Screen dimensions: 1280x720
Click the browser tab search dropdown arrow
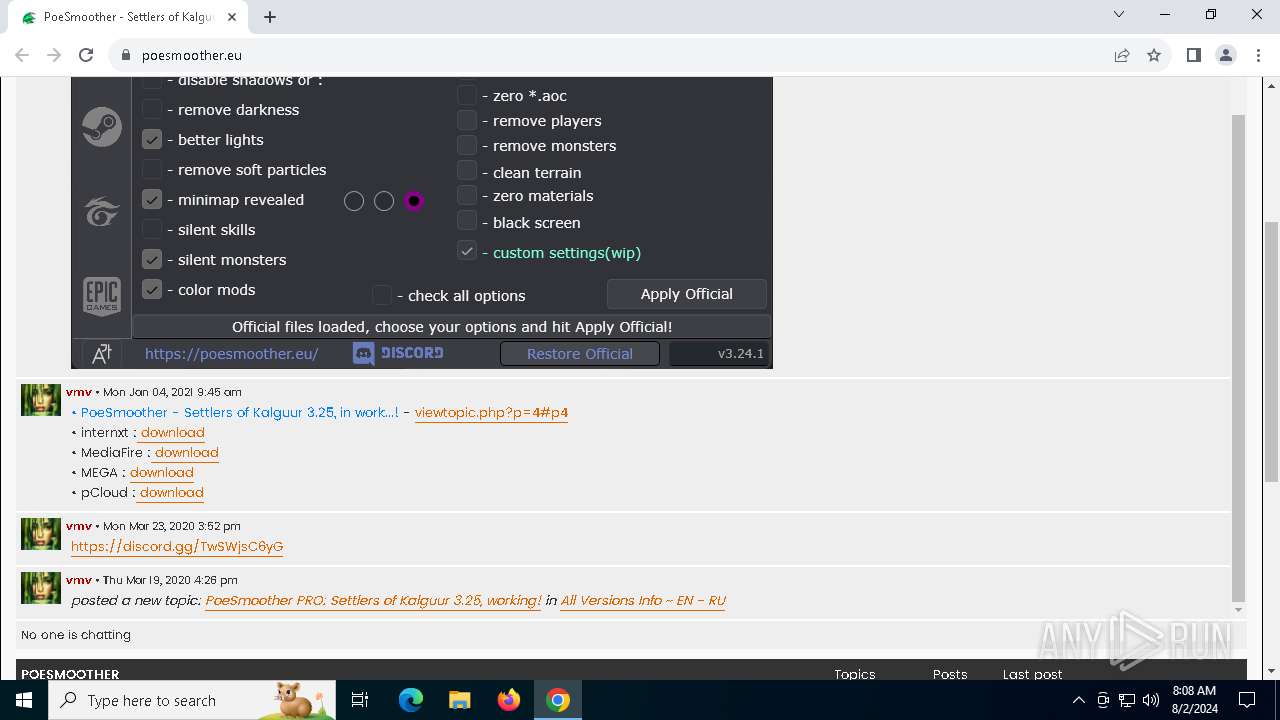click(x=1119, y=15)
